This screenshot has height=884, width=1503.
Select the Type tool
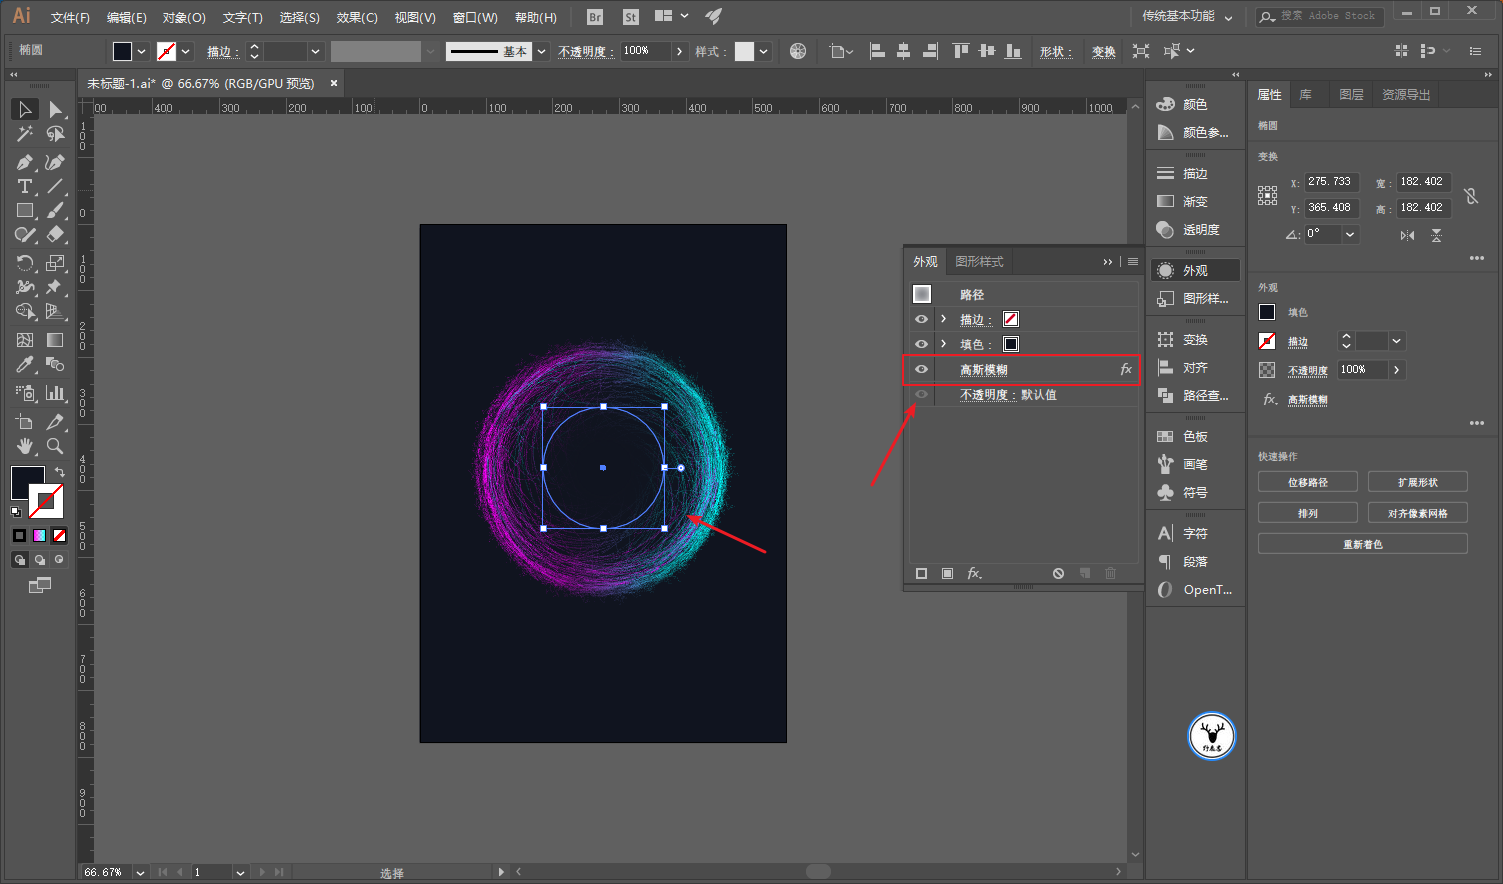click(x=25, y=186)
